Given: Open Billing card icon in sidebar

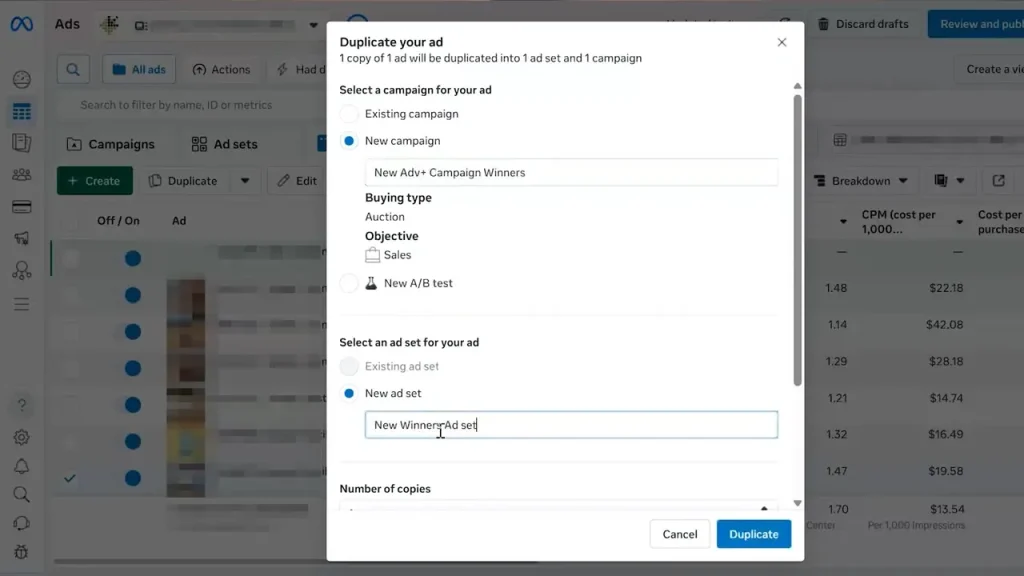Looking at the screenshot, I should pyautogui.click(x=22, y=207).
